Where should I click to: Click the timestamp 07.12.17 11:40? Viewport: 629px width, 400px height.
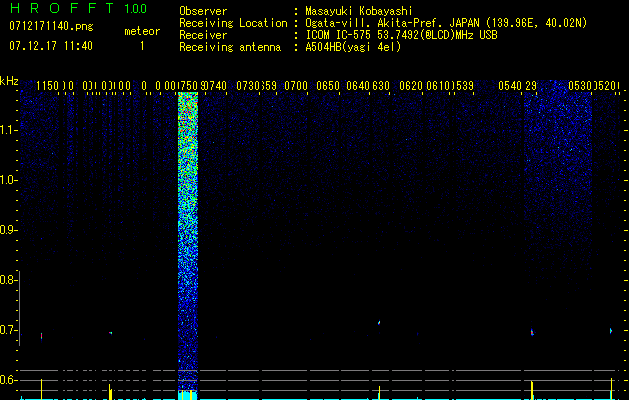tap(51, 46)
